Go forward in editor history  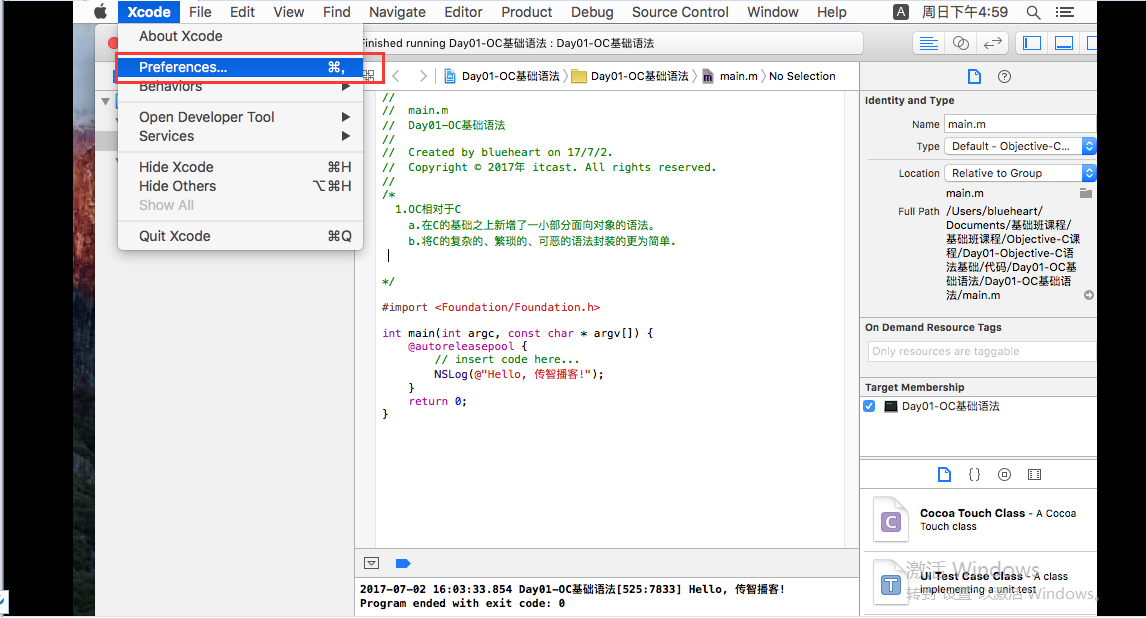tap(422, 76)
